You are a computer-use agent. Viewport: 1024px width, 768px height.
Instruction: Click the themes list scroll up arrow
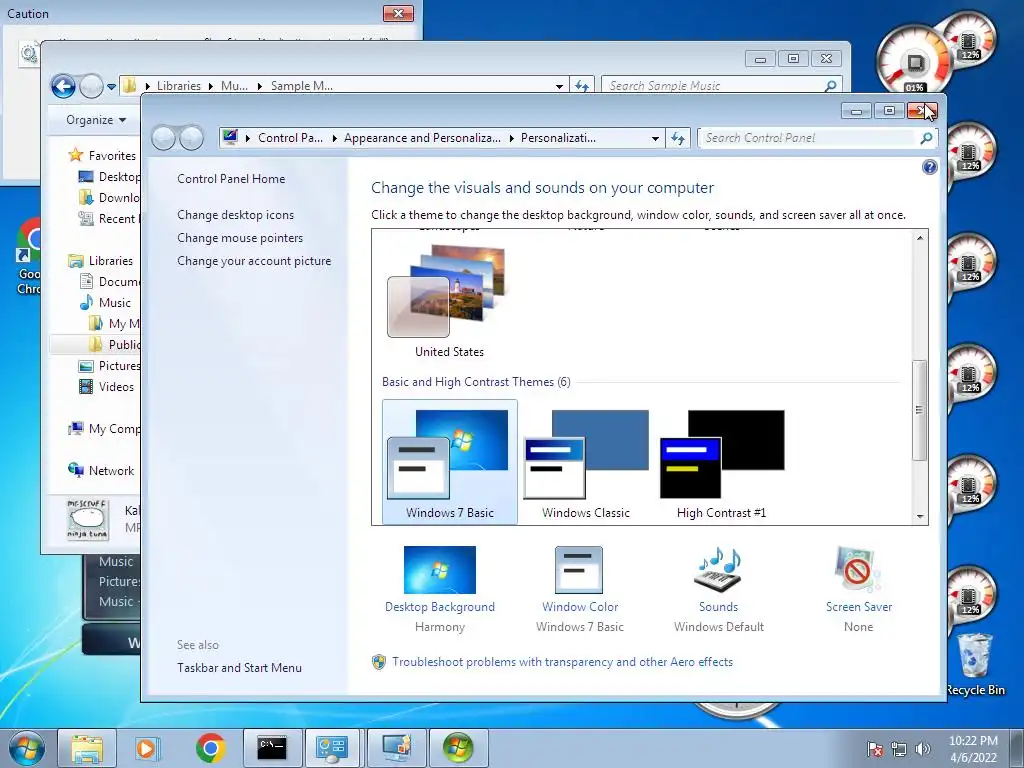(920, 238)
